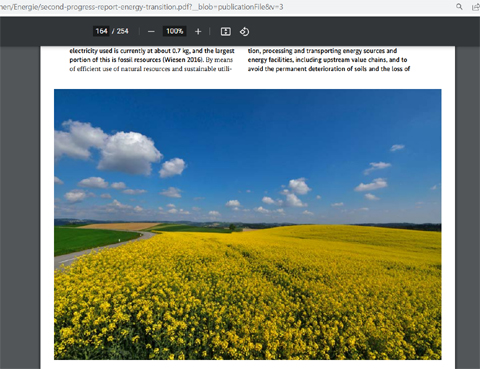Screen dimensions: 480x369
Task: Toggle fit to page icon
Action: click(226, 31)
